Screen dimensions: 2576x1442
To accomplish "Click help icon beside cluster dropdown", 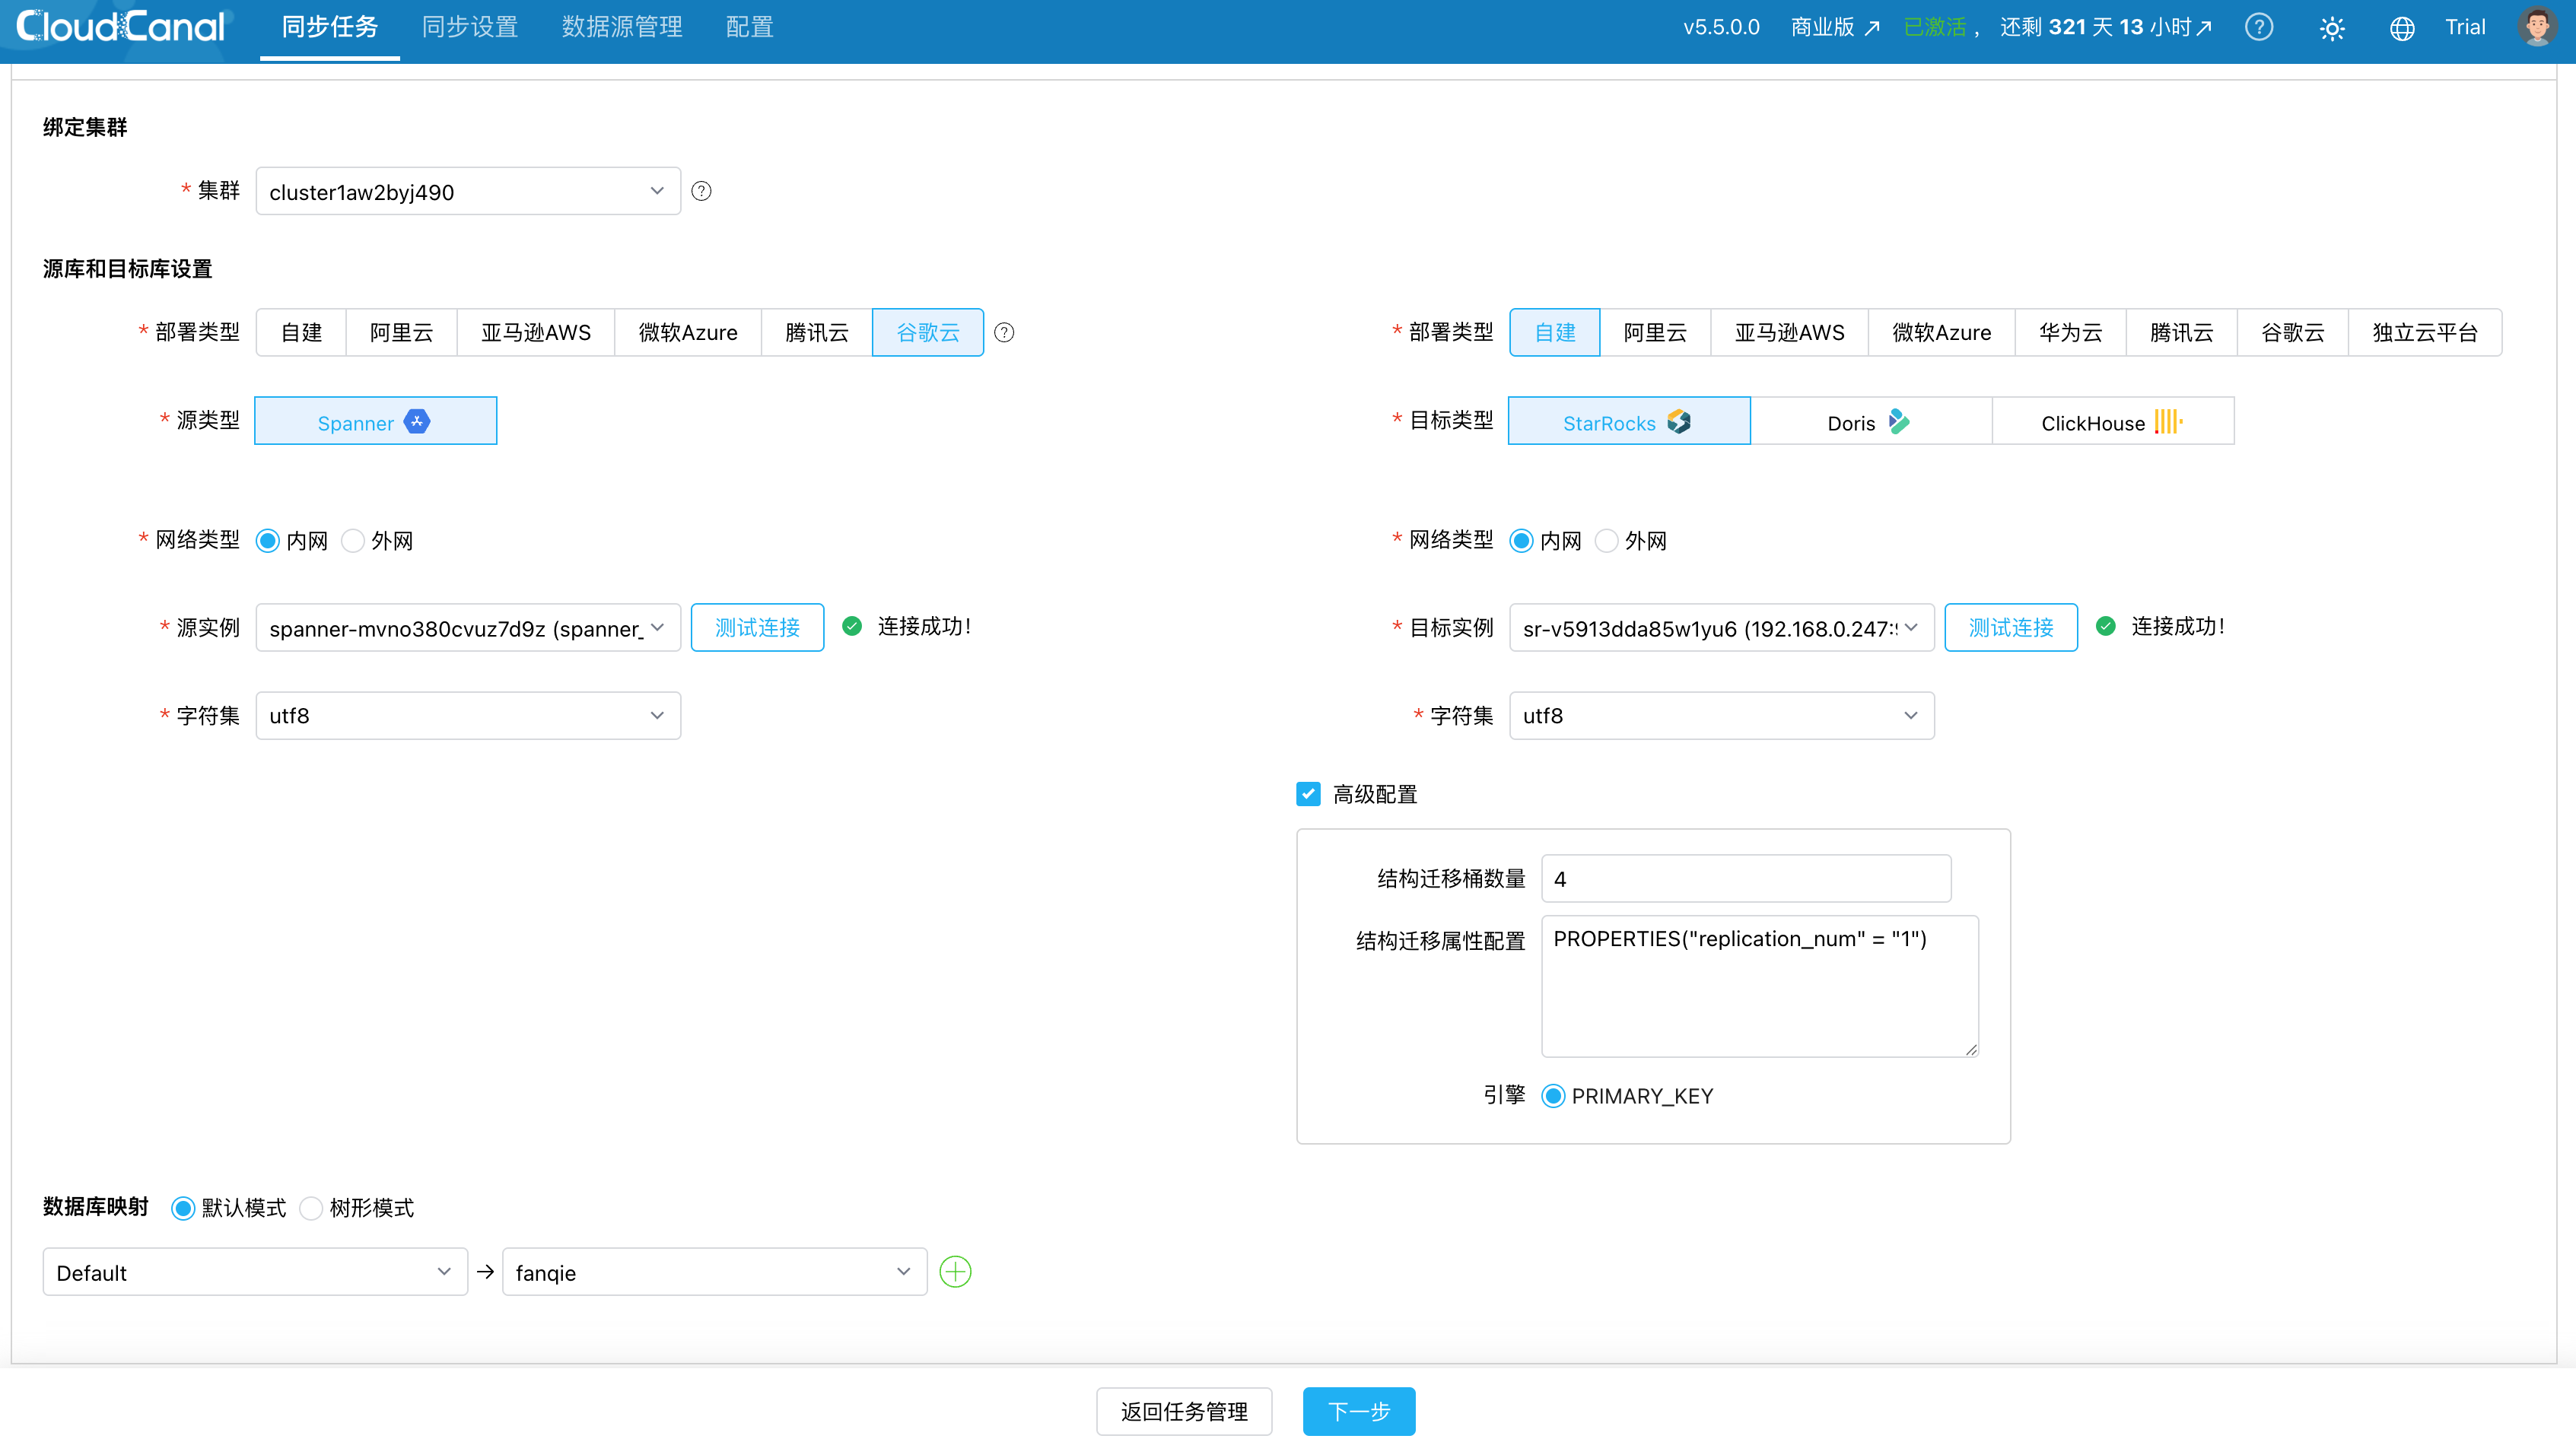I will tap(702, 191).
